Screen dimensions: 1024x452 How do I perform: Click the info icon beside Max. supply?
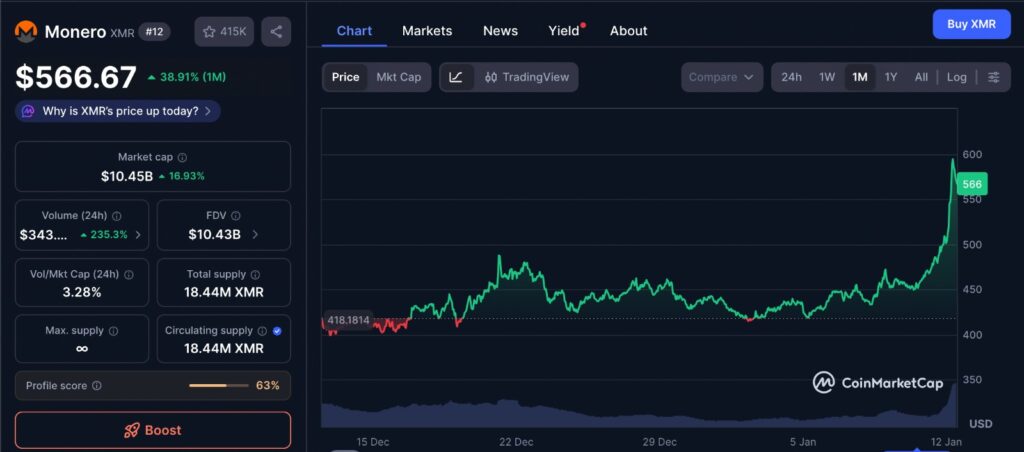click(x=114, y=331)
